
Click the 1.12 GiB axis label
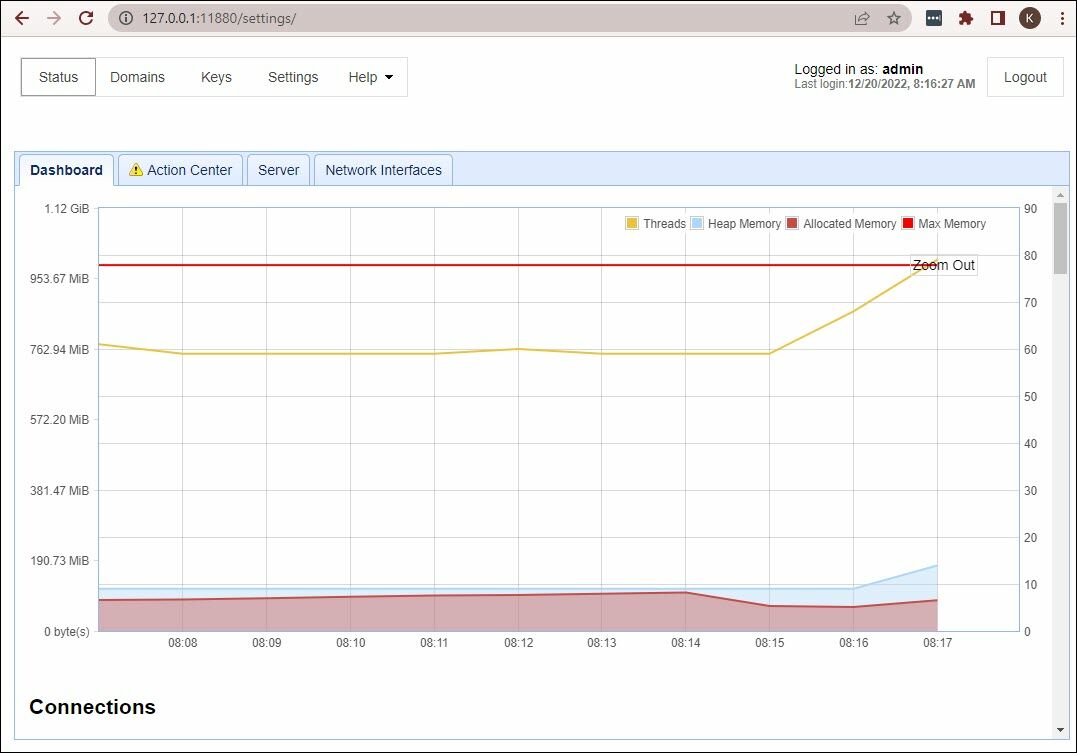click(67, 208)
